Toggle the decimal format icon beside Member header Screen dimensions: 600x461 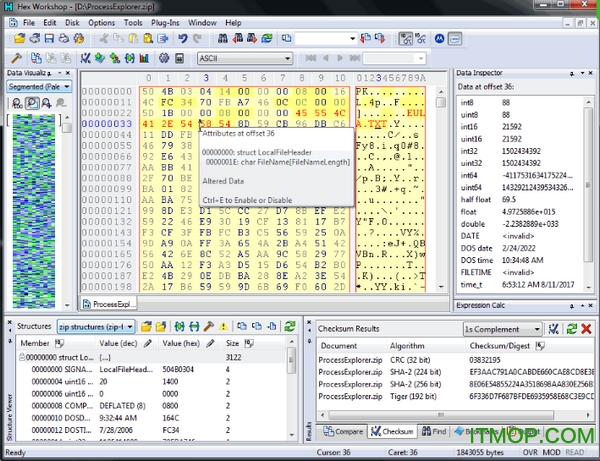point(59,343)
